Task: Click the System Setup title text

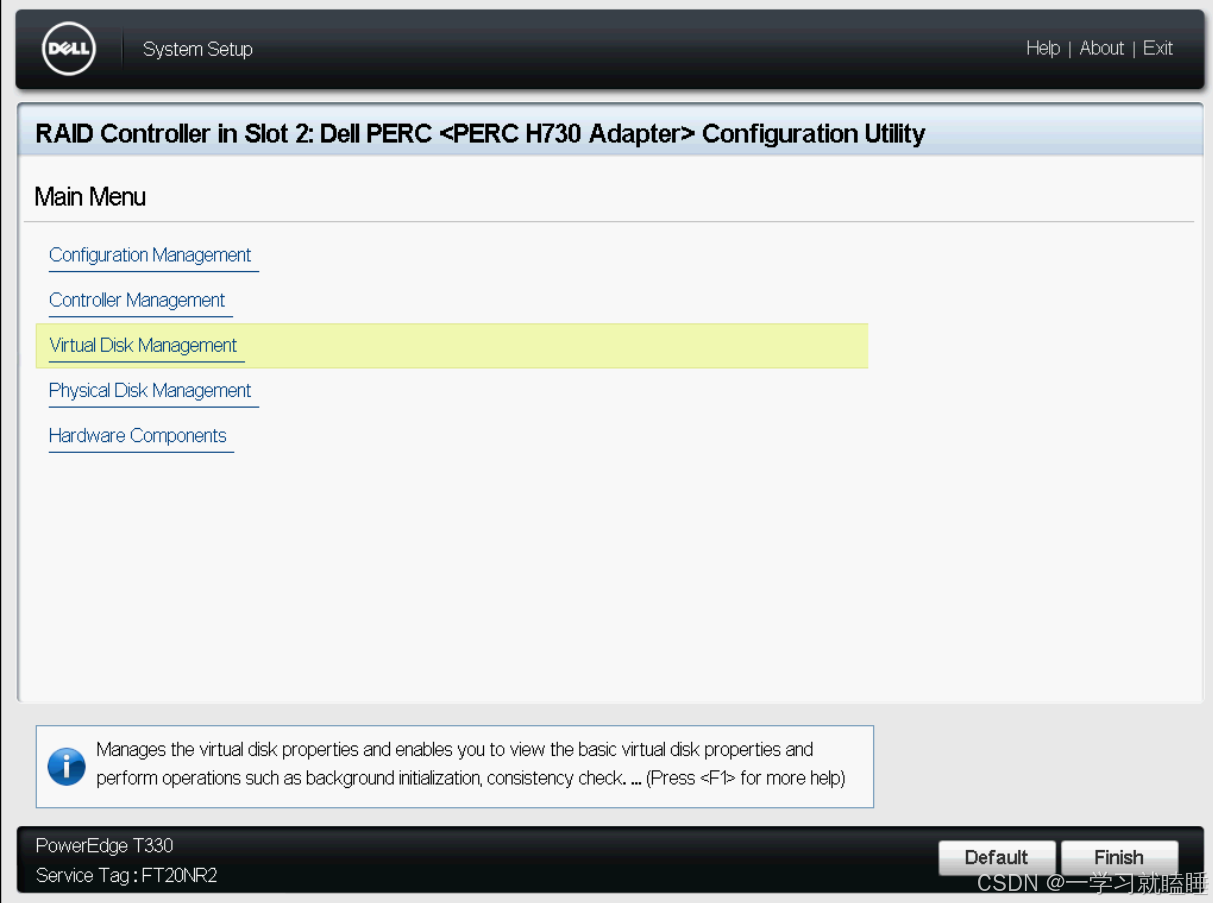Action: click(x=198, y=49)
